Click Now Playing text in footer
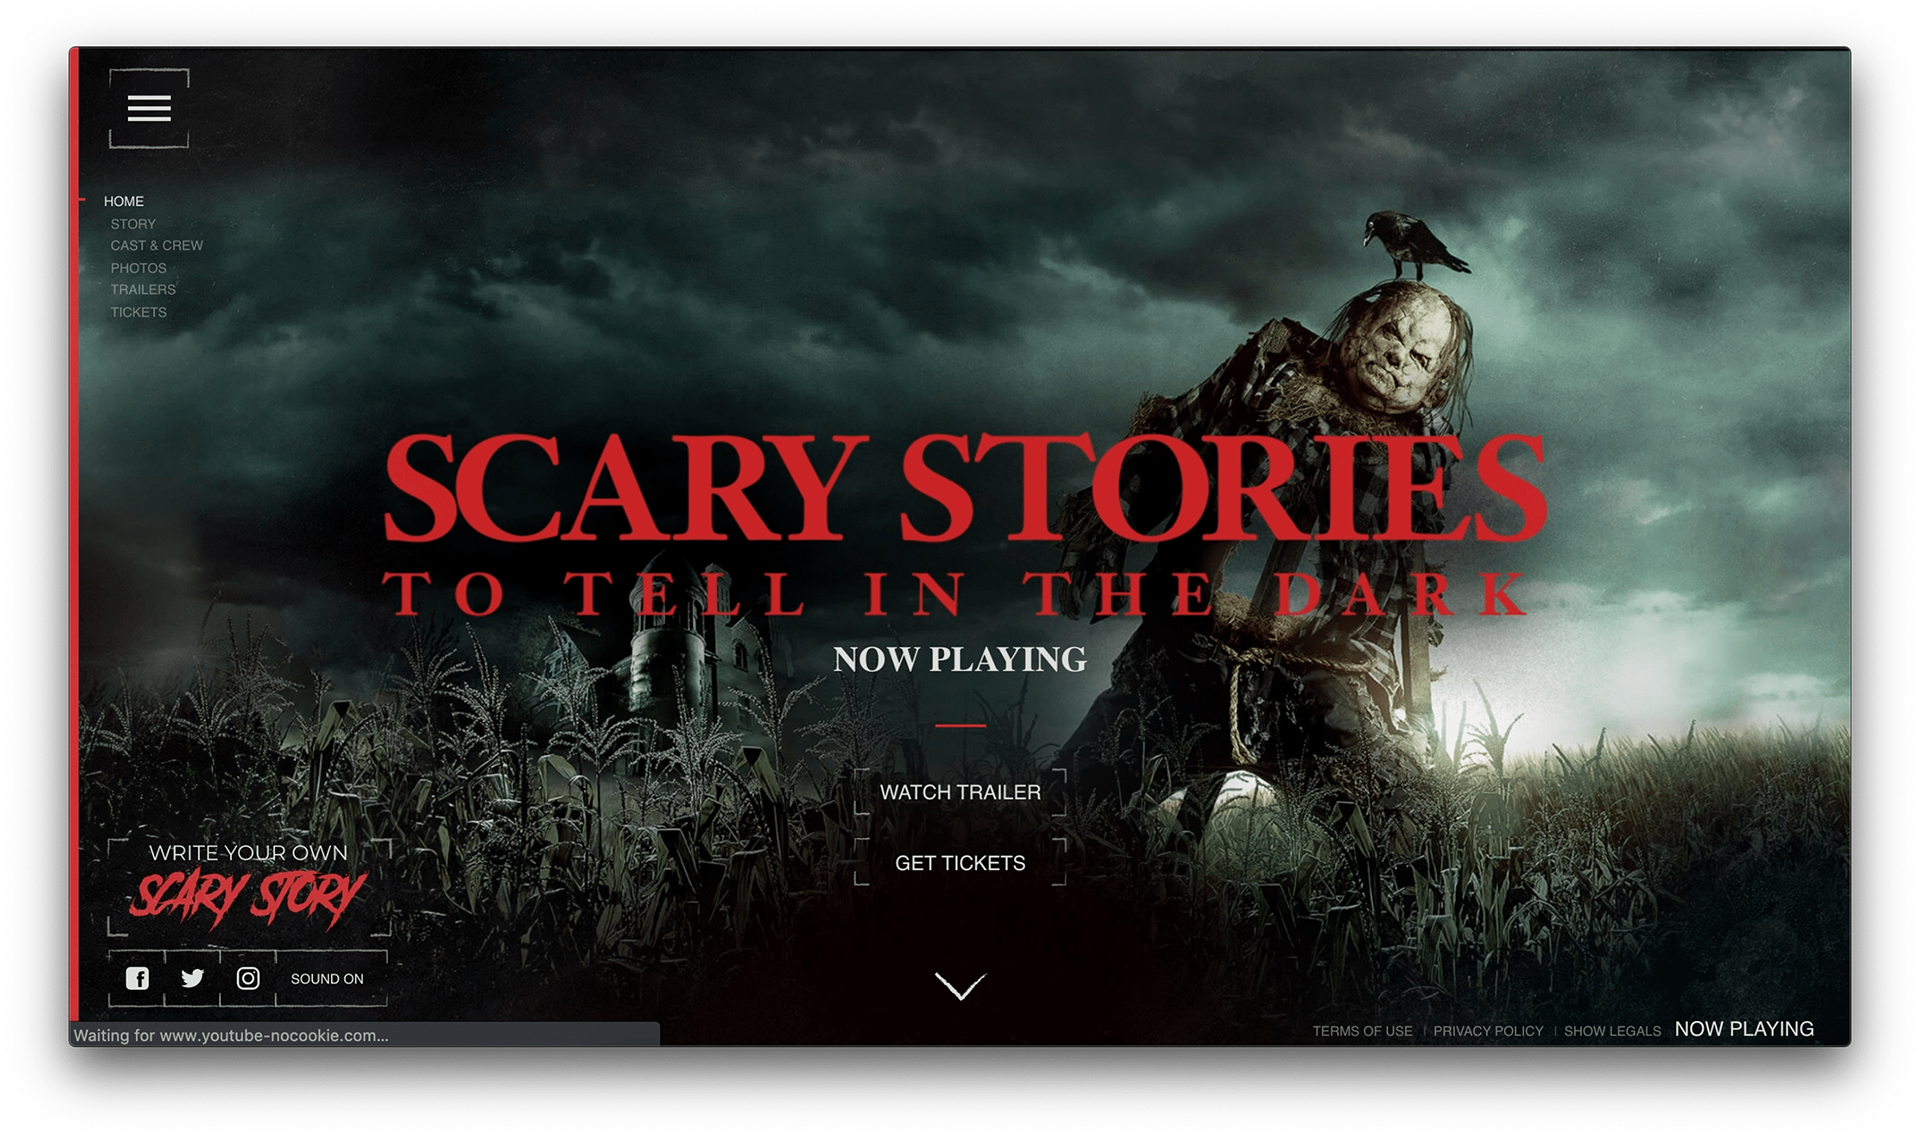This screenshot has height=1138, width=1920. (1744, 1029)
